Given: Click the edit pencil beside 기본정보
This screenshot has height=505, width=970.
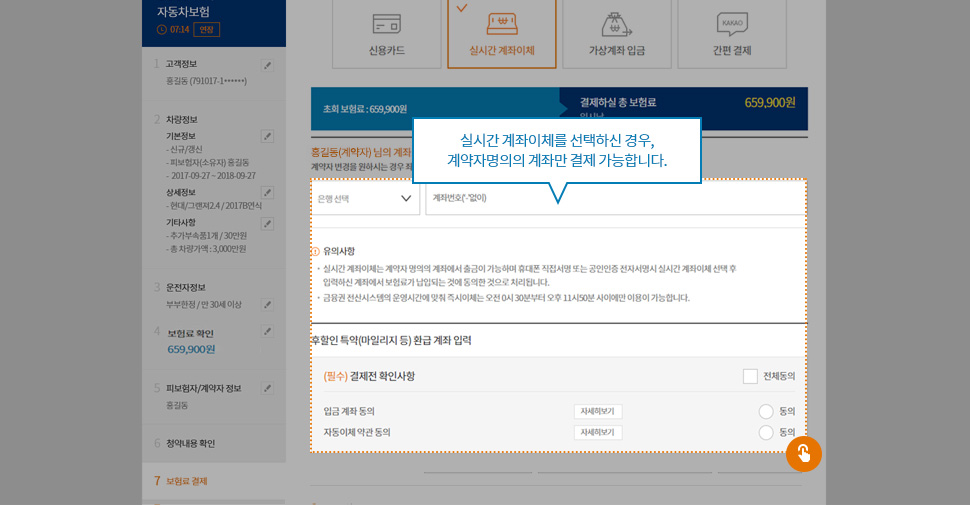Looking at the screenshot, I should pyautogui.click(x=267, y=136).
